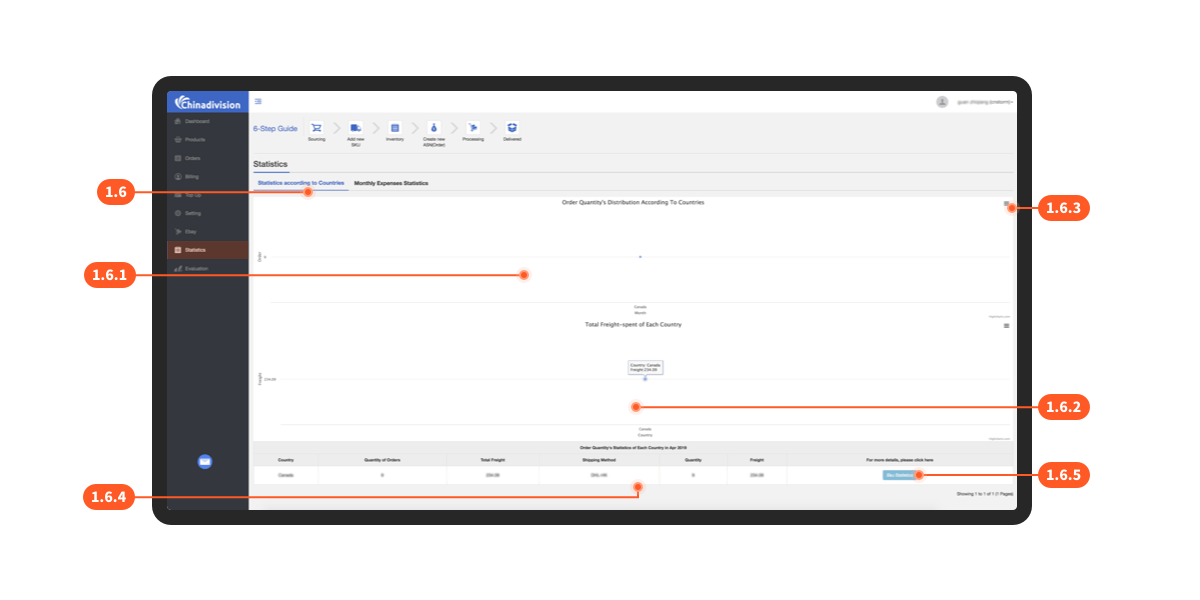Open Orders in the sidebar
Viewport: 1200px width, 600px height.
point(207,158)
